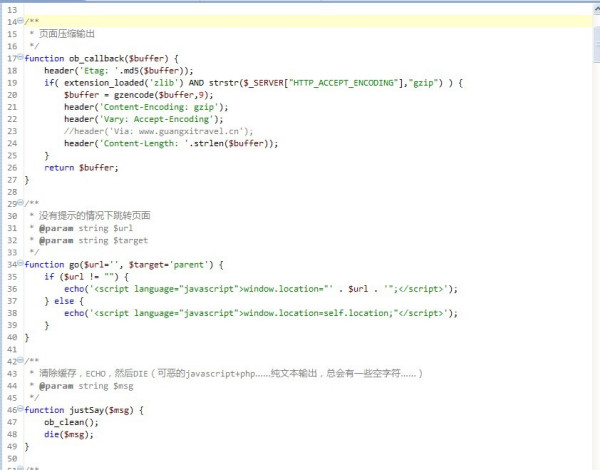
Task: Click the javascript+php comment on line 43
Action: pos(231,374)
